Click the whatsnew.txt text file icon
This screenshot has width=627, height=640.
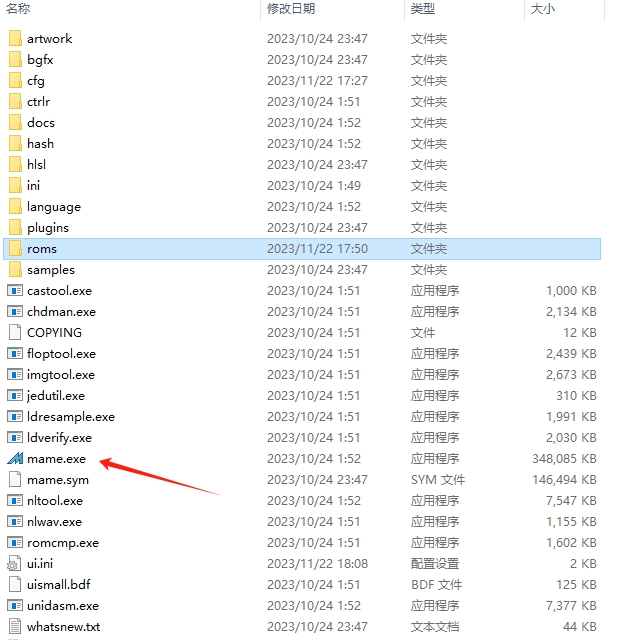point(14,627)
